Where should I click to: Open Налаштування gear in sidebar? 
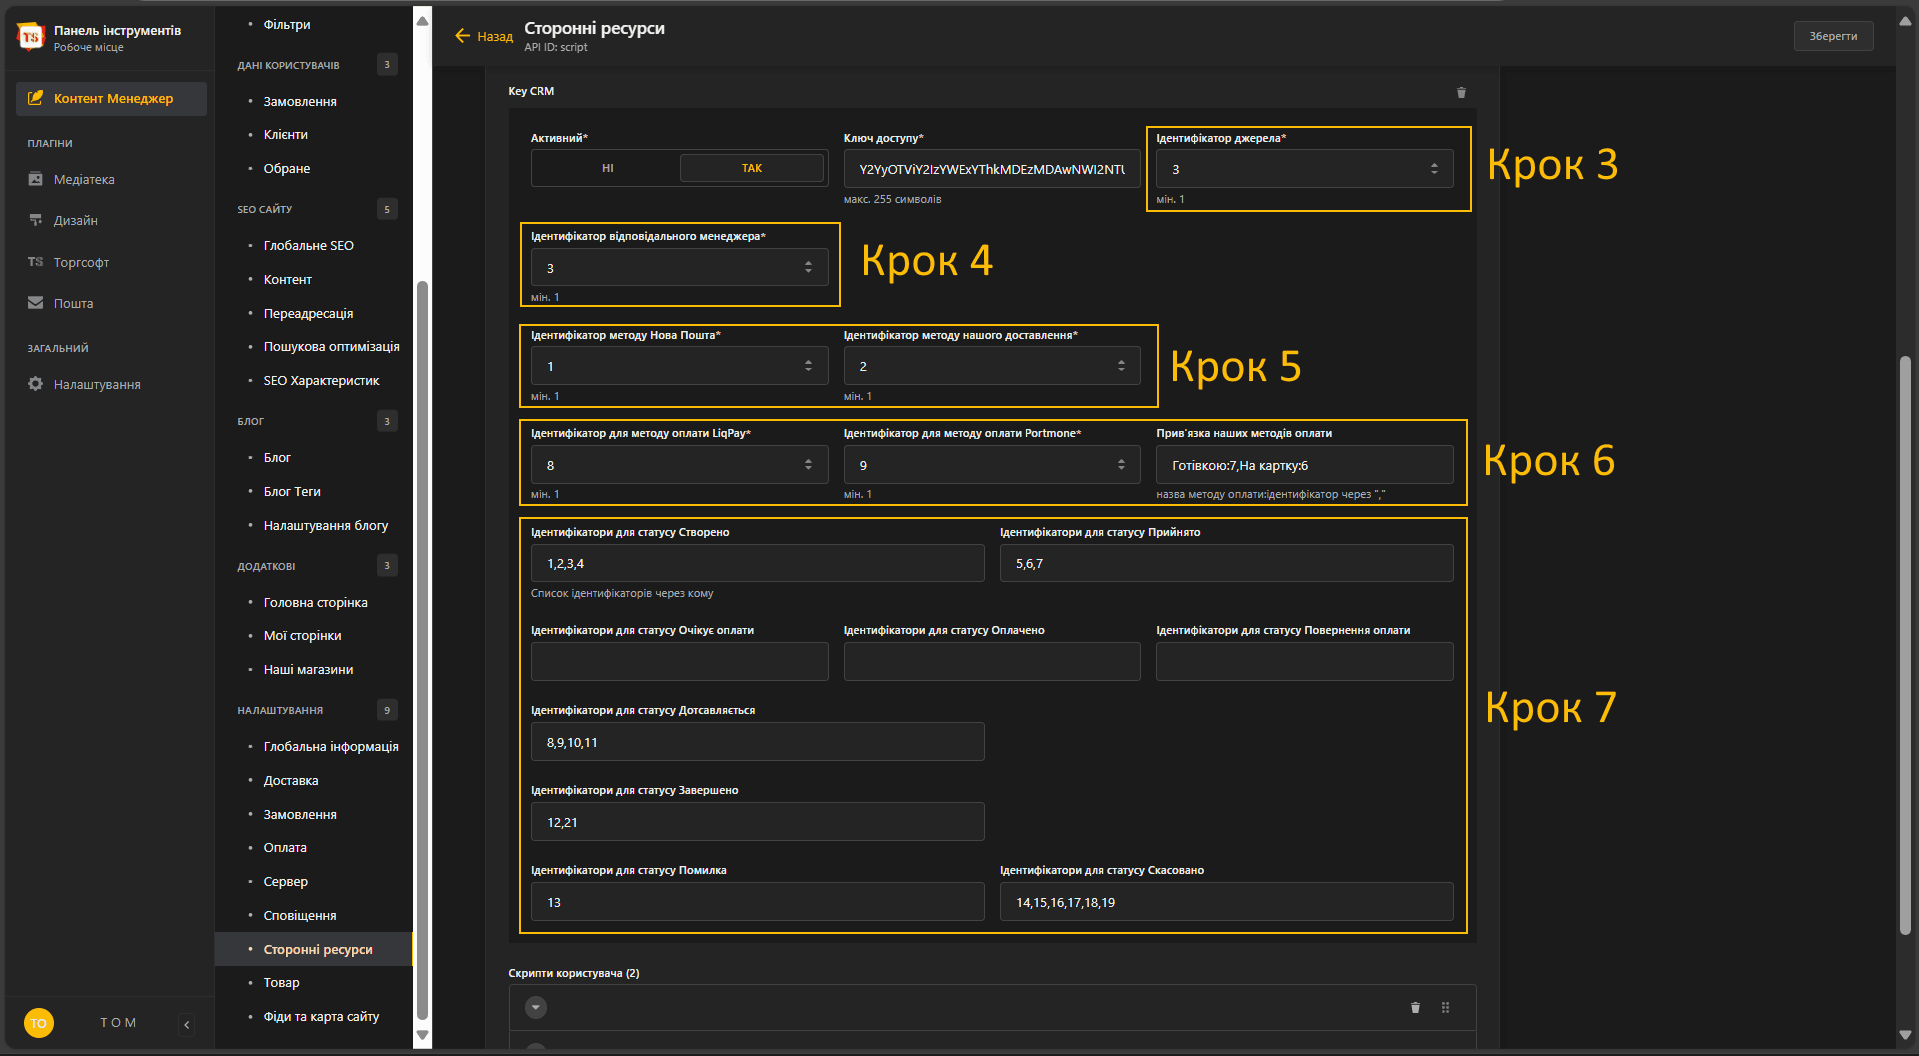[36, 384]
